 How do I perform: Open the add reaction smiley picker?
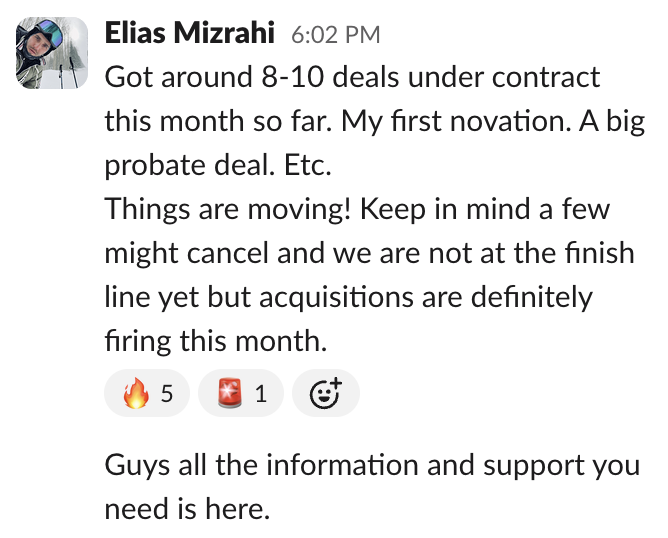pyautogui.click(x=326, y=393)
